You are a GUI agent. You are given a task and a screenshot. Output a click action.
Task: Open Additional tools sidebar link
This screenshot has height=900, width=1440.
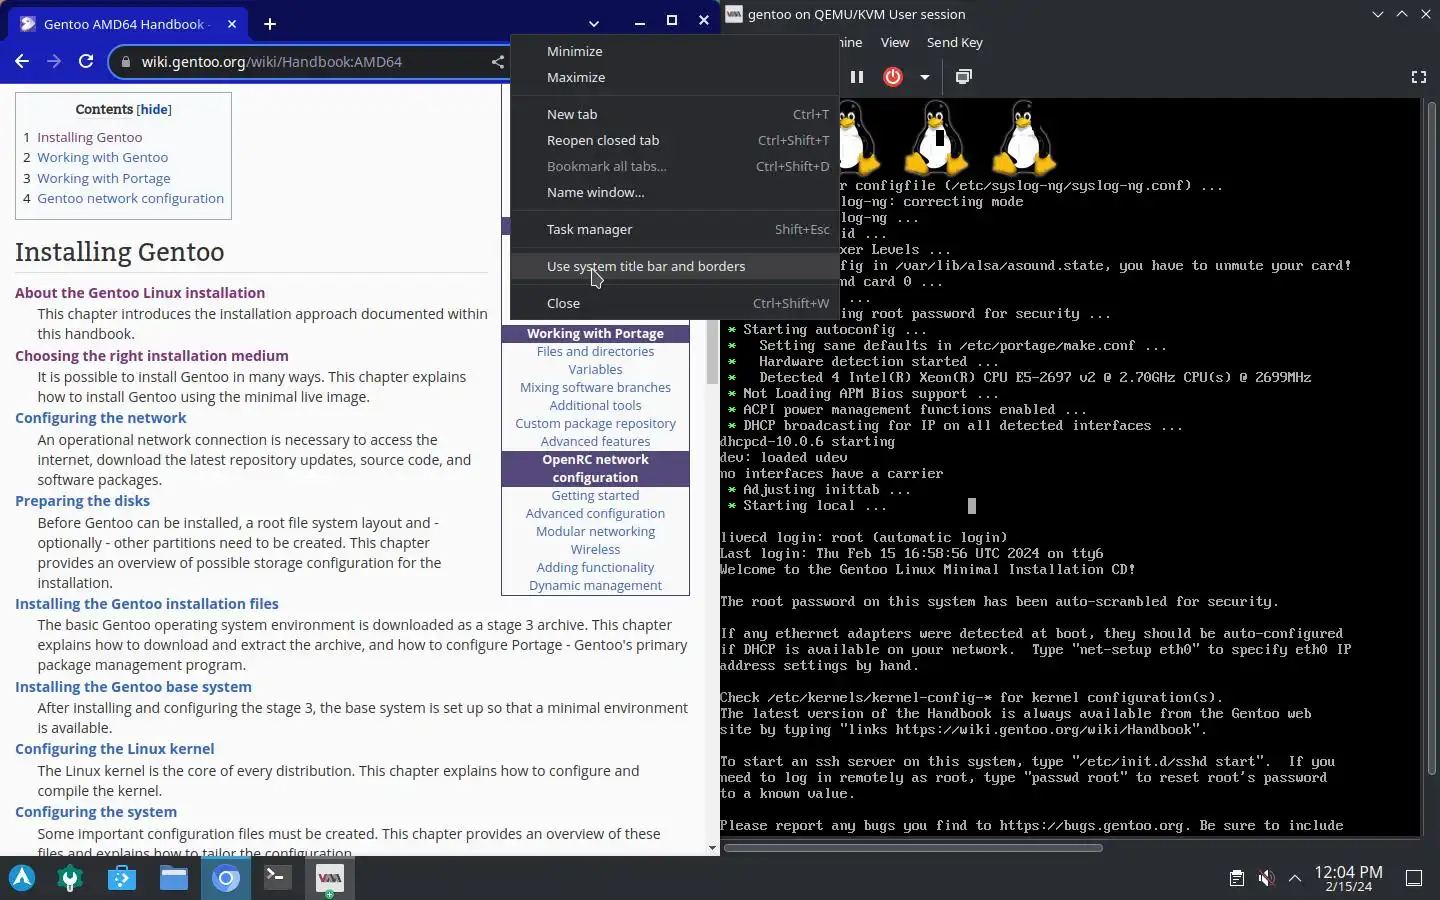tap(595, 405)
